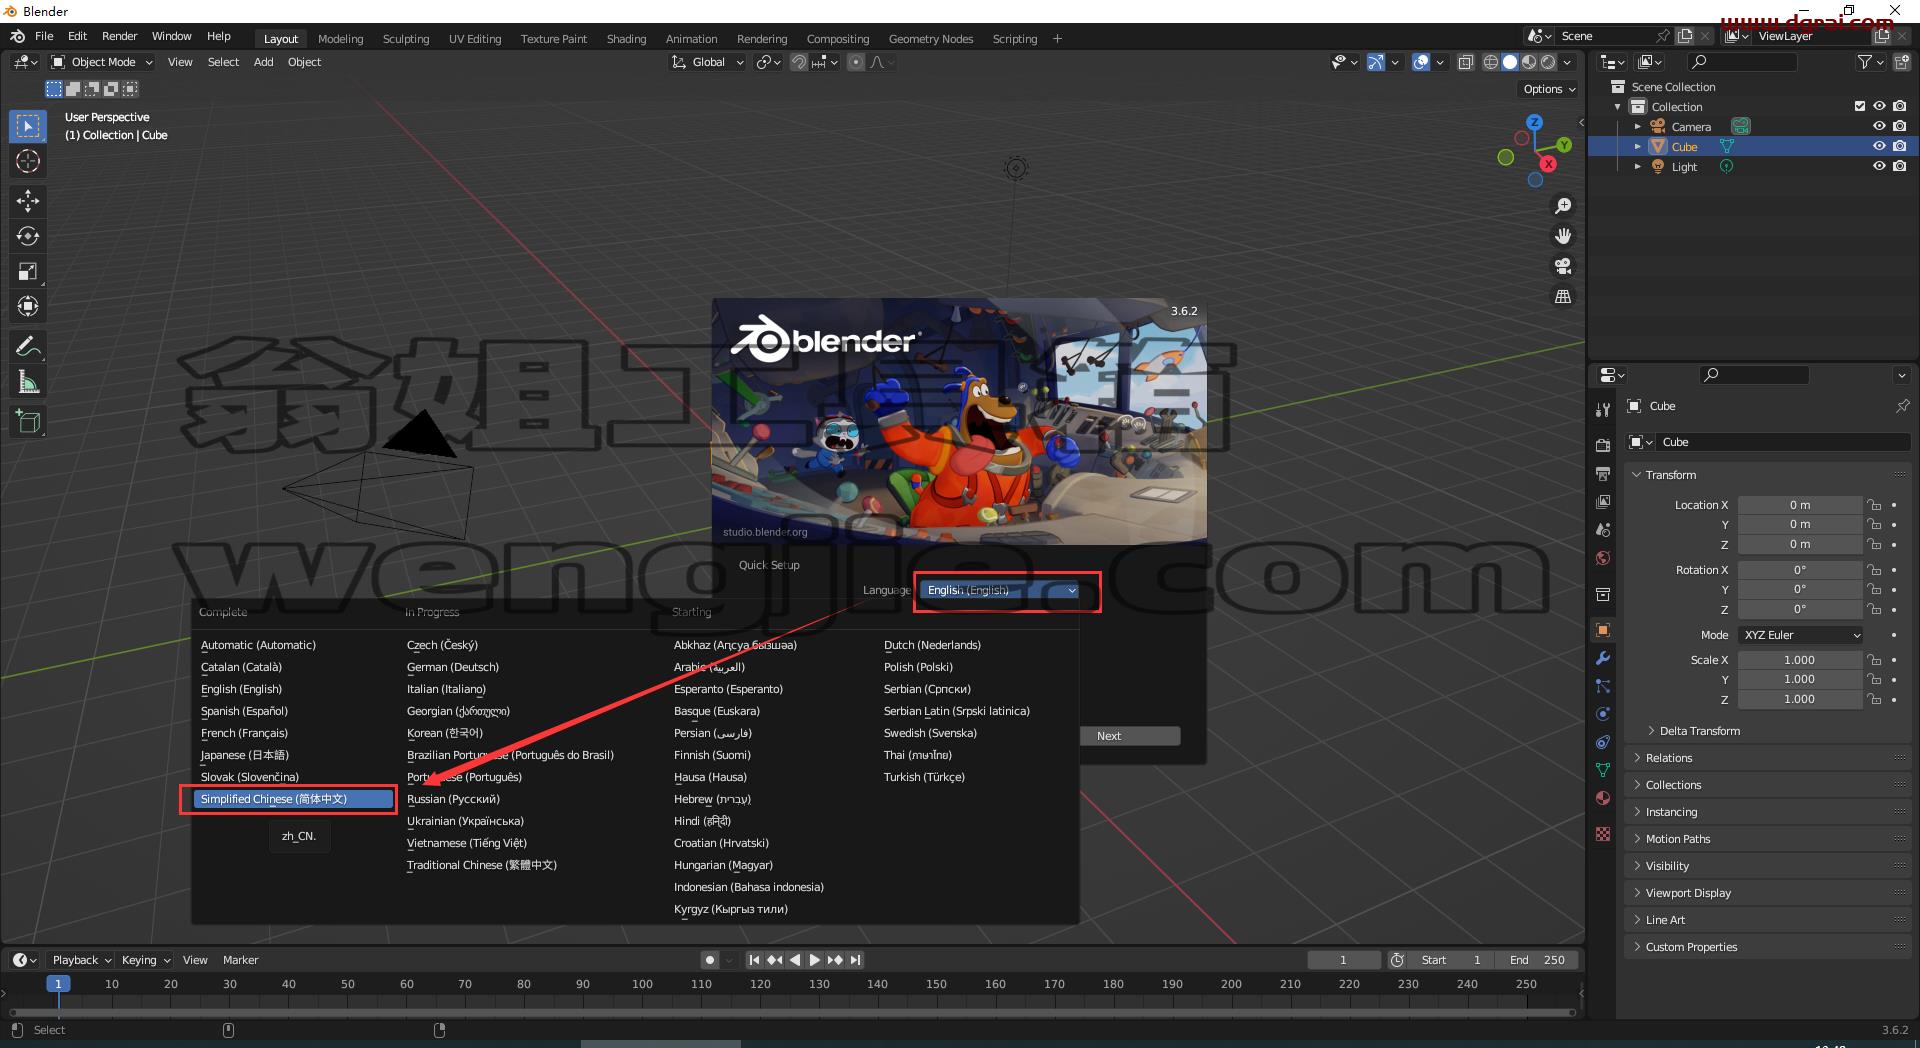Image resolution: width=1920 pixels, height=1048 pixels.
Task: Expand the Delta Transform panel
Action: click(x=1699, y=731)
